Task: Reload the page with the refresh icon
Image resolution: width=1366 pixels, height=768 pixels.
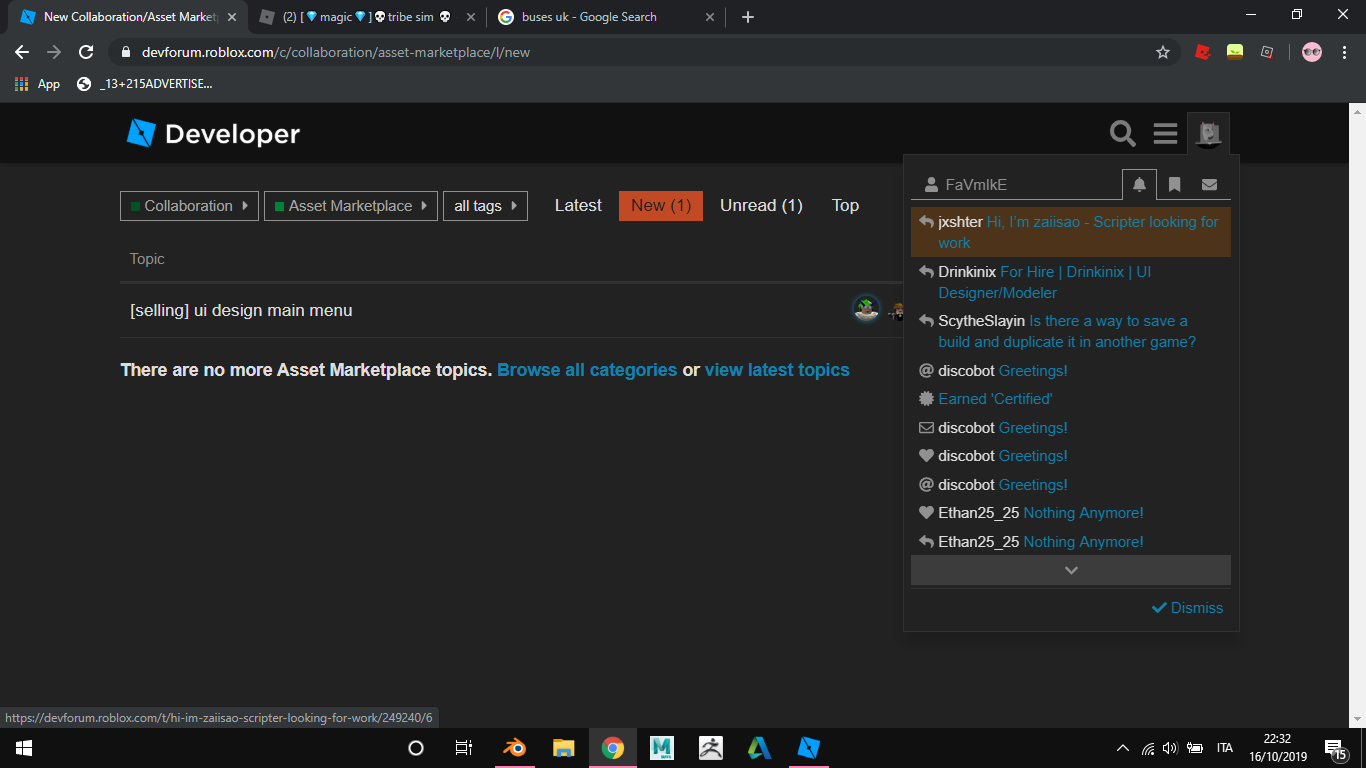Action: [x=86, y=52]
